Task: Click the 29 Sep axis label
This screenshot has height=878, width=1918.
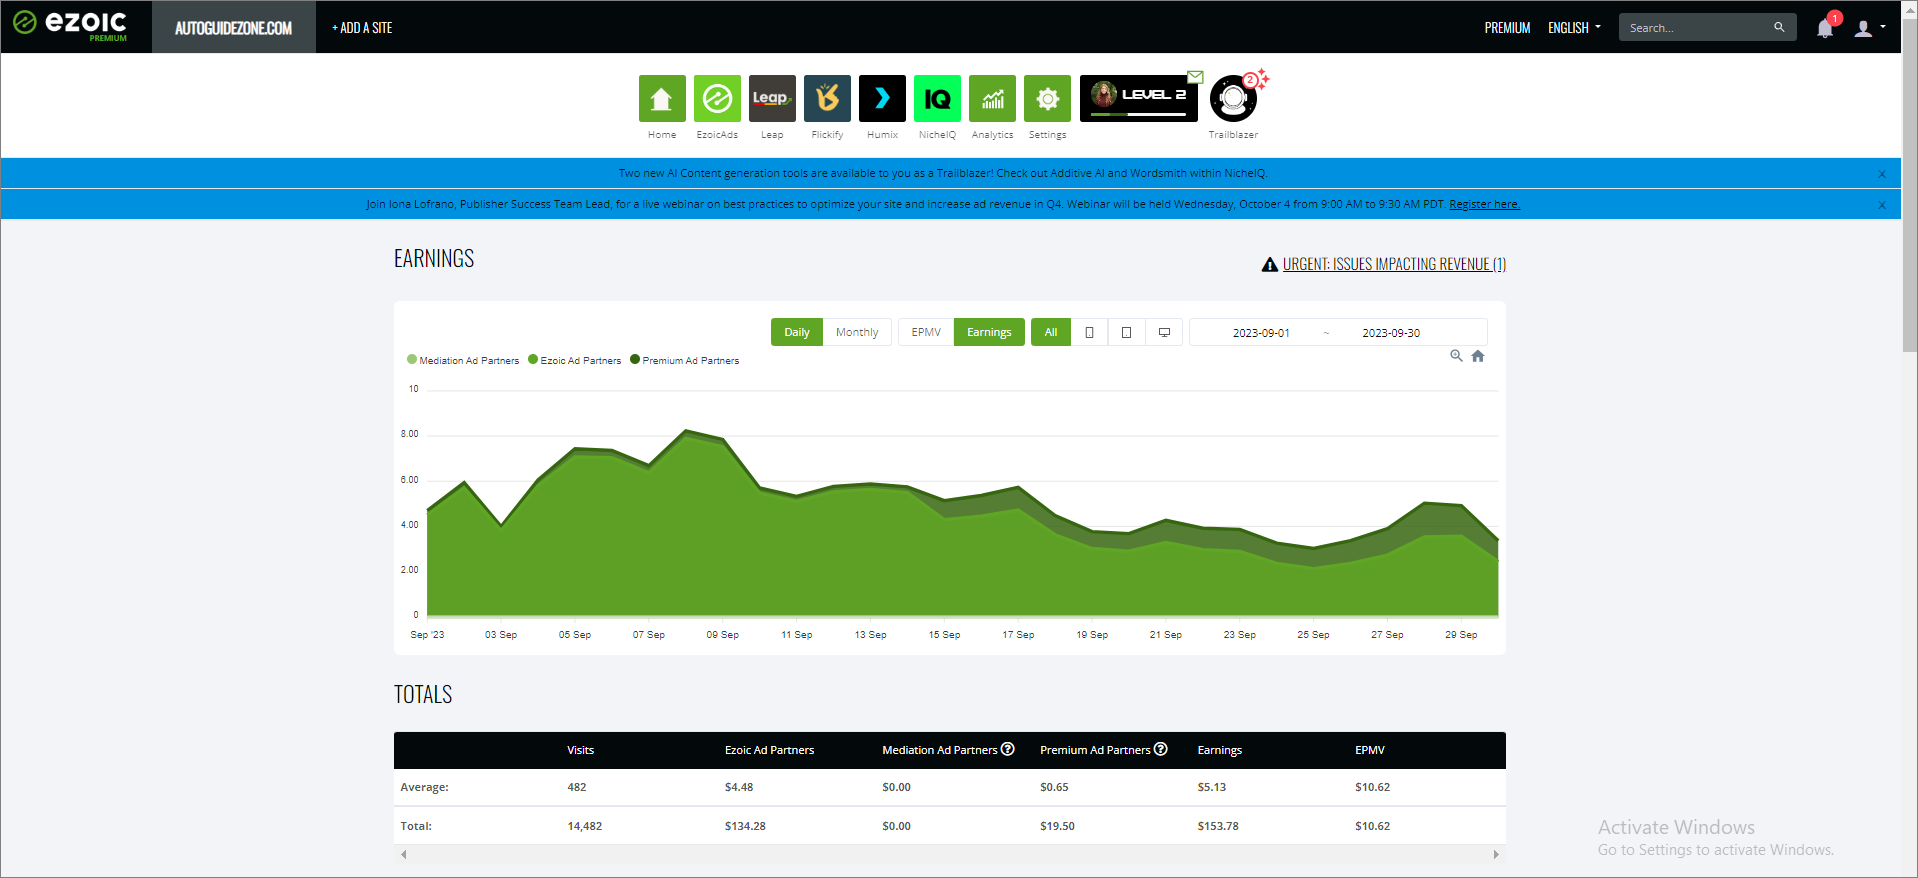Action: tap(1460, 635)
